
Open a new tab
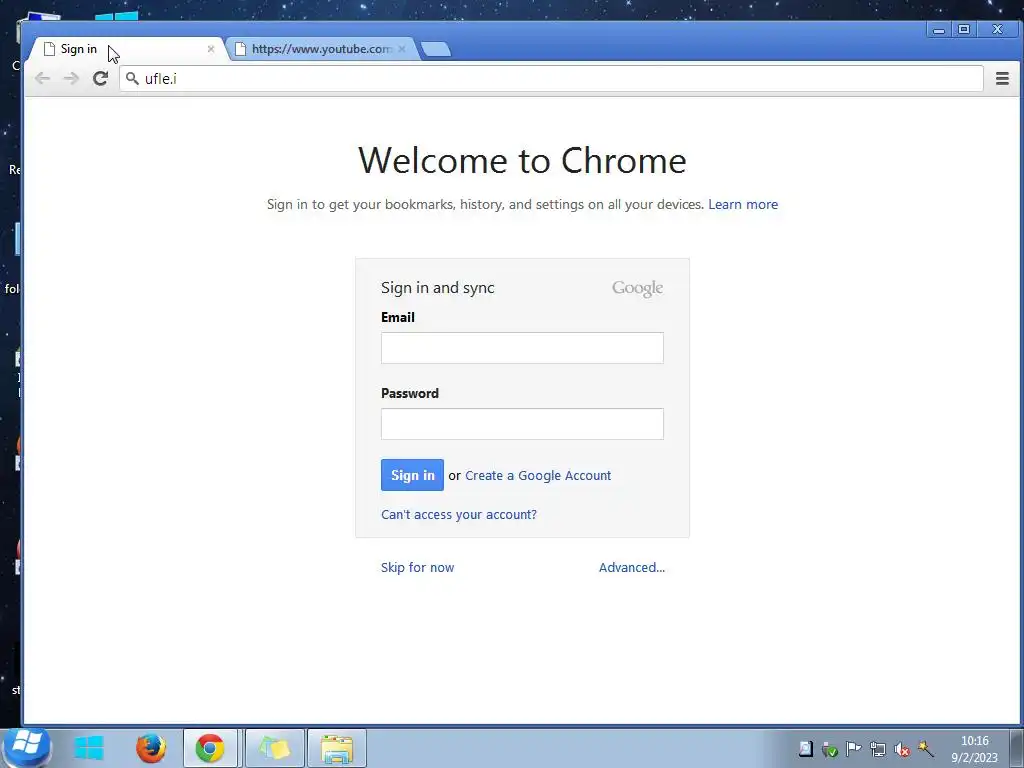coord(436,49)
